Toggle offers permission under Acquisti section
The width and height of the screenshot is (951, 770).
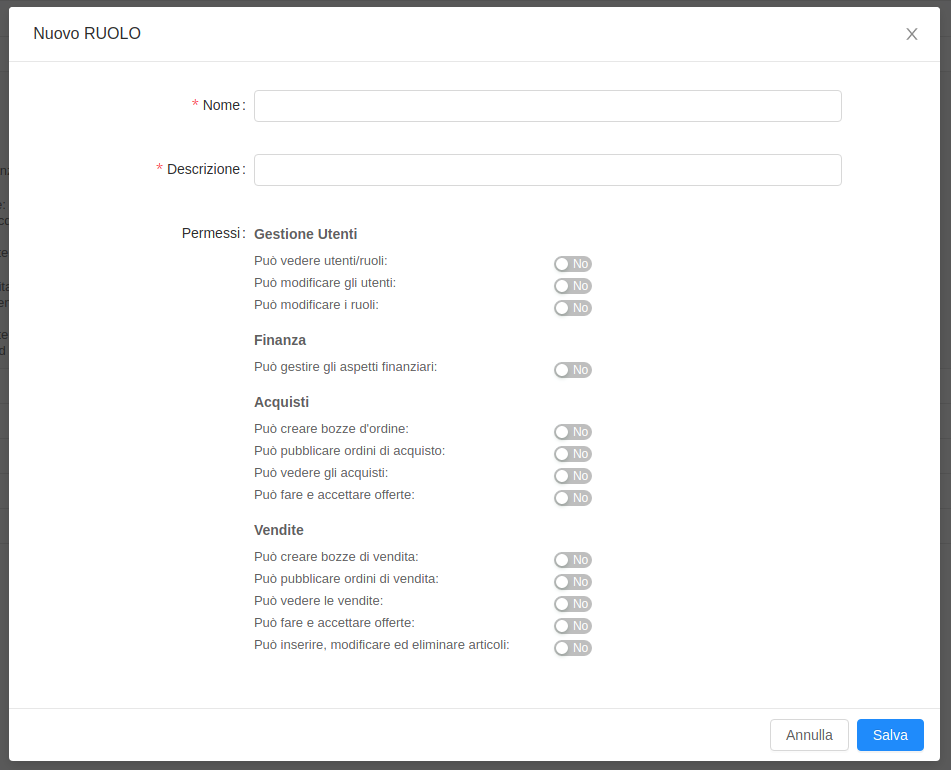tap(573, 498)
